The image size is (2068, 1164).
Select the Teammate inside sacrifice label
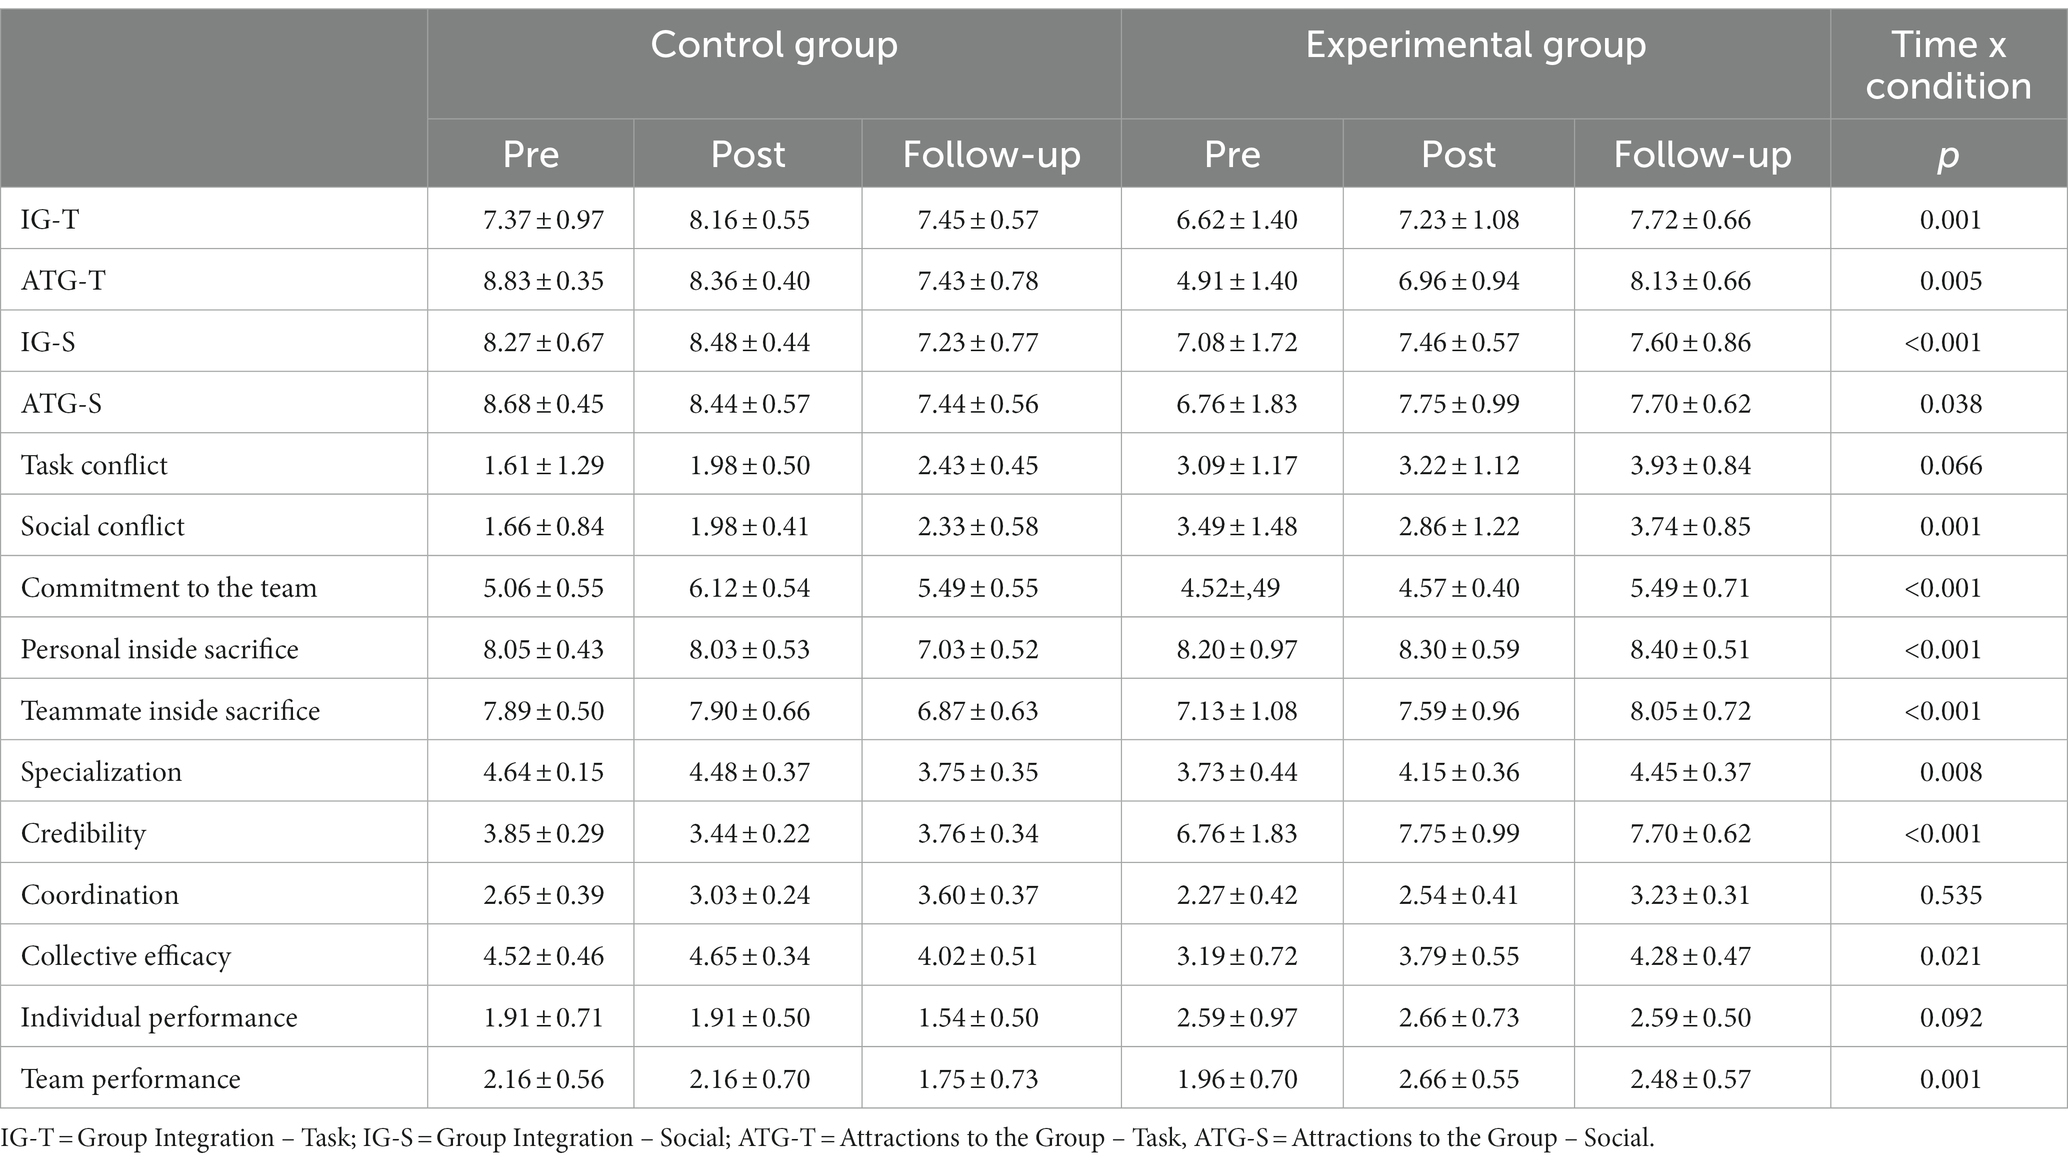[171, 711]
